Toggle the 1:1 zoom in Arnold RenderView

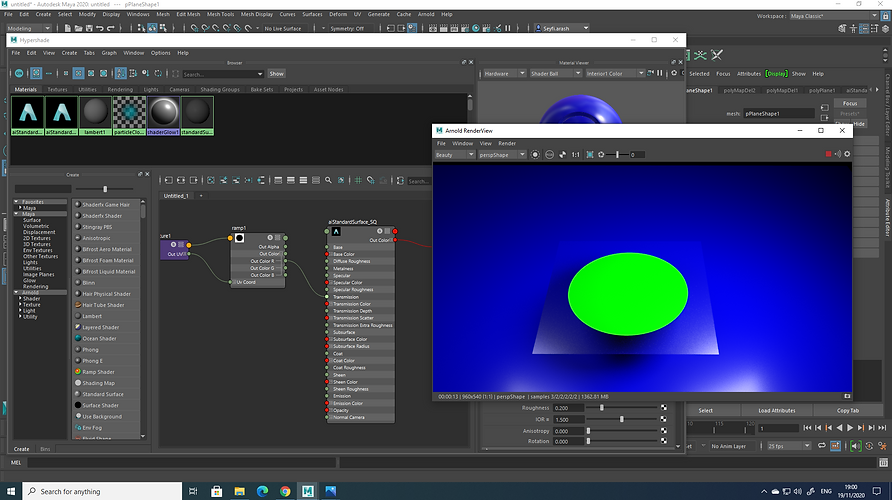click(576, 155)
